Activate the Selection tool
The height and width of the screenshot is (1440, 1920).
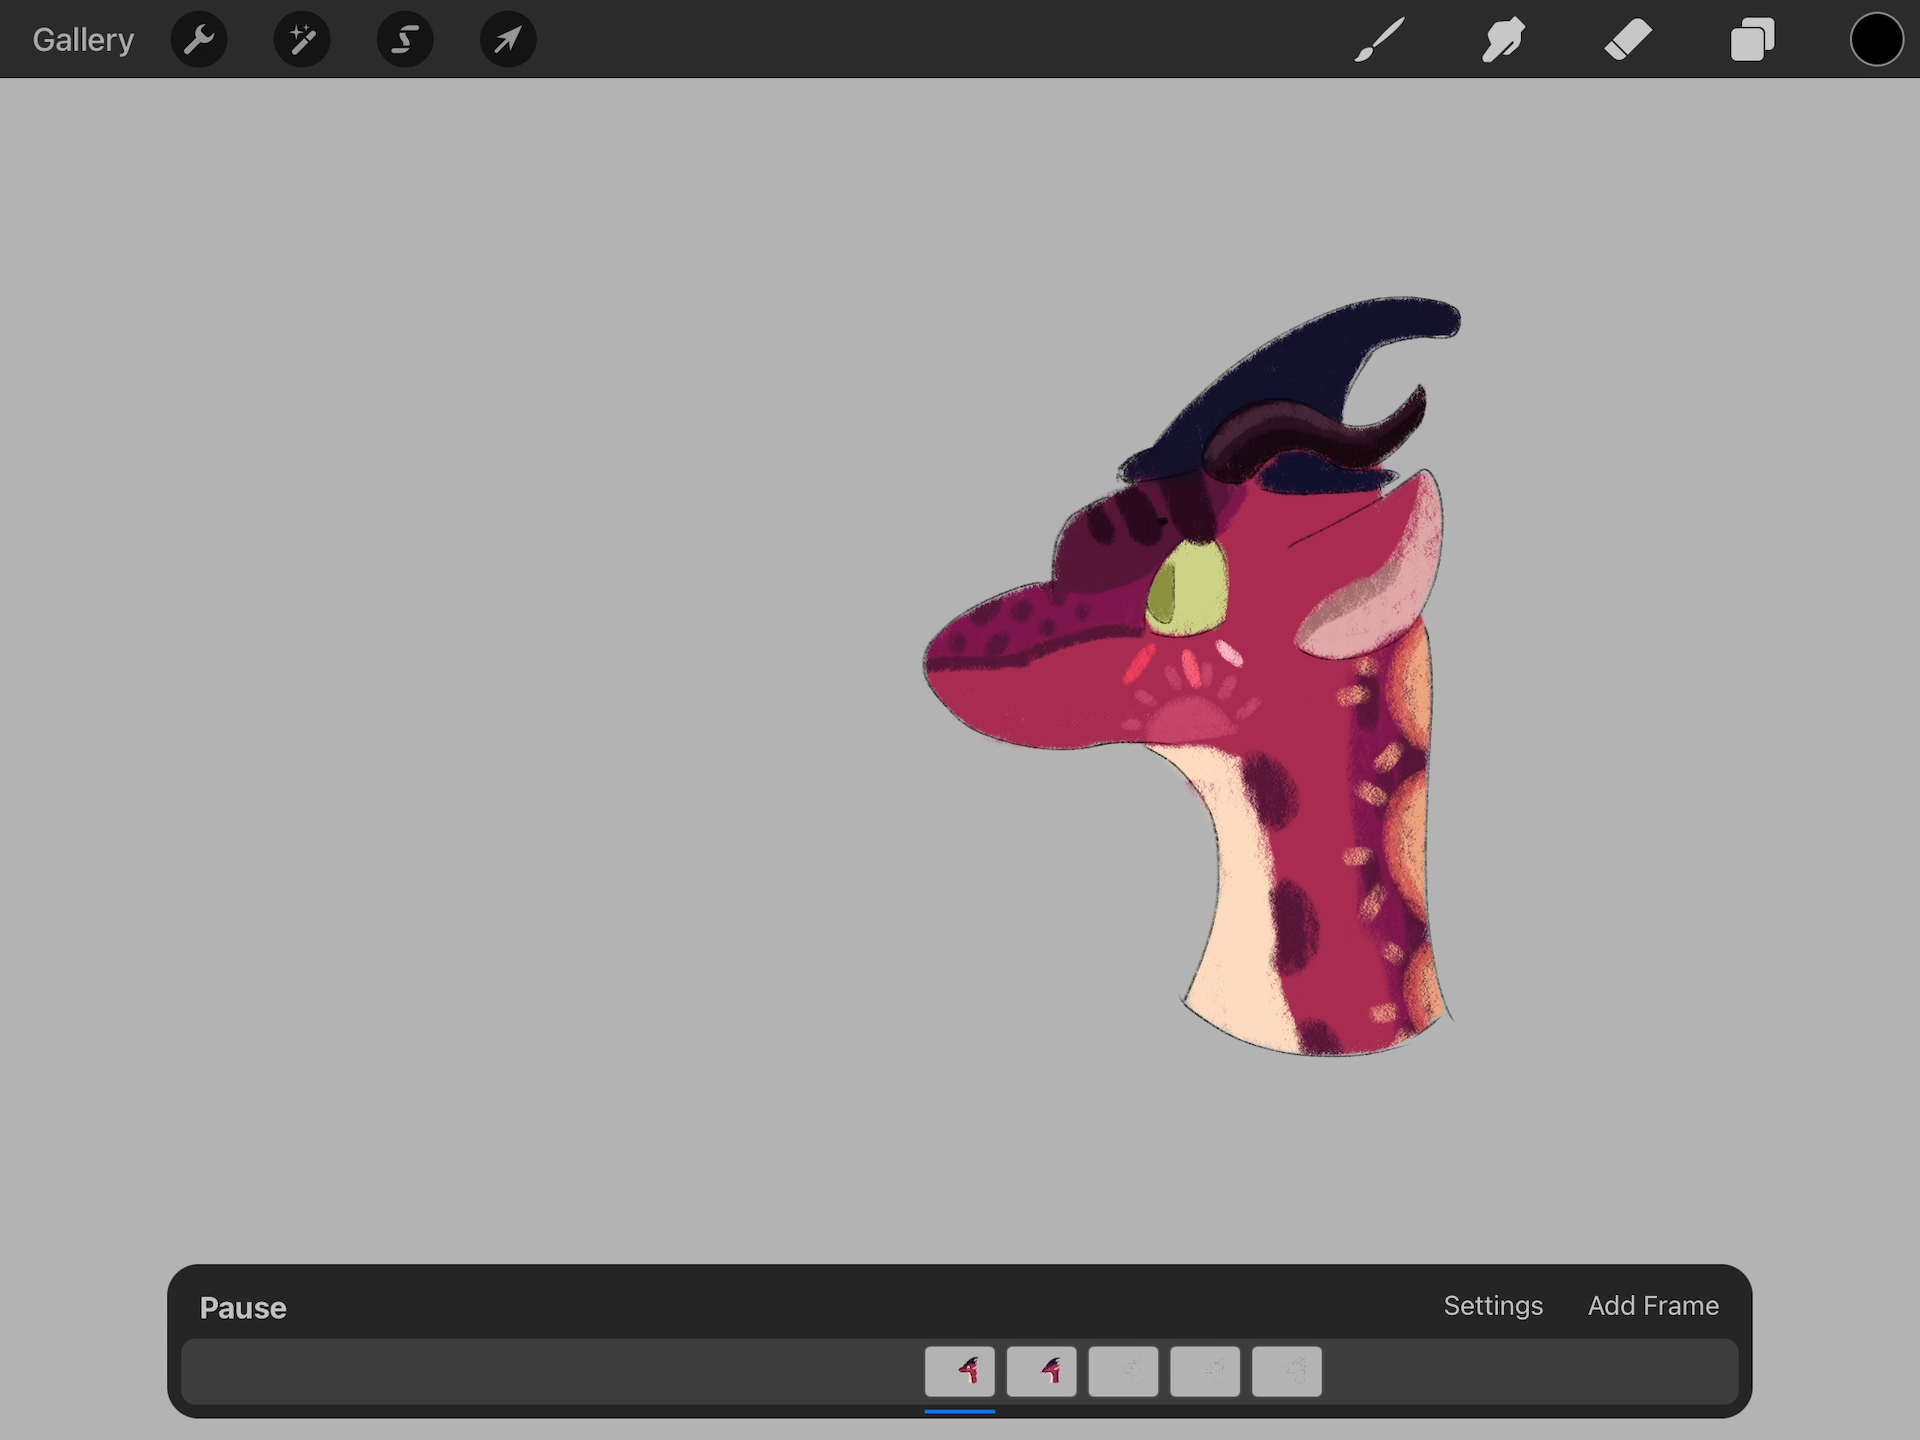[x=405, y=40]
